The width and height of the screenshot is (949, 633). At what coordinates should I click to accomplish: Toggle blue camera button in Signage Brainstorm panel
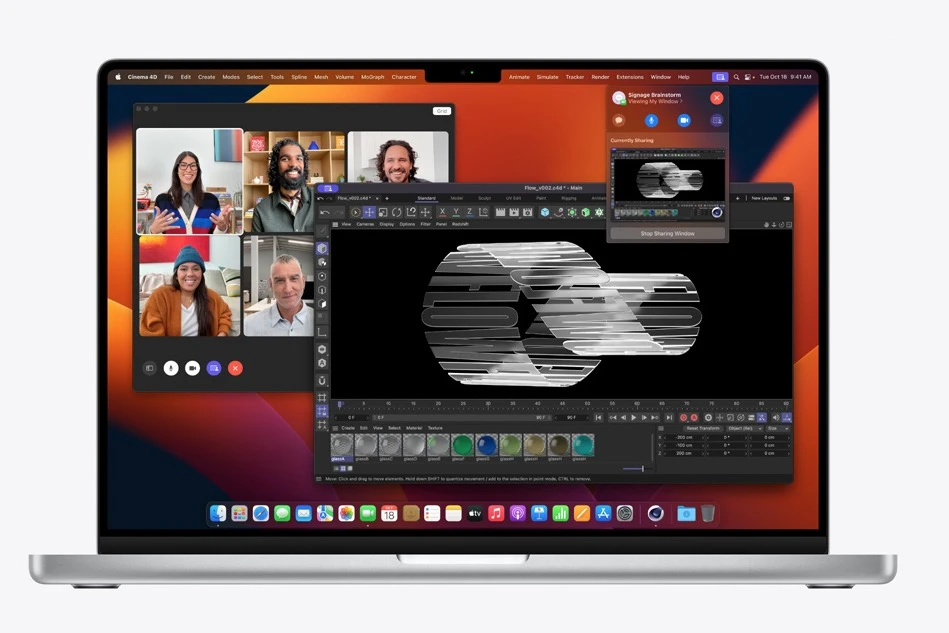[x=684, y=120]
